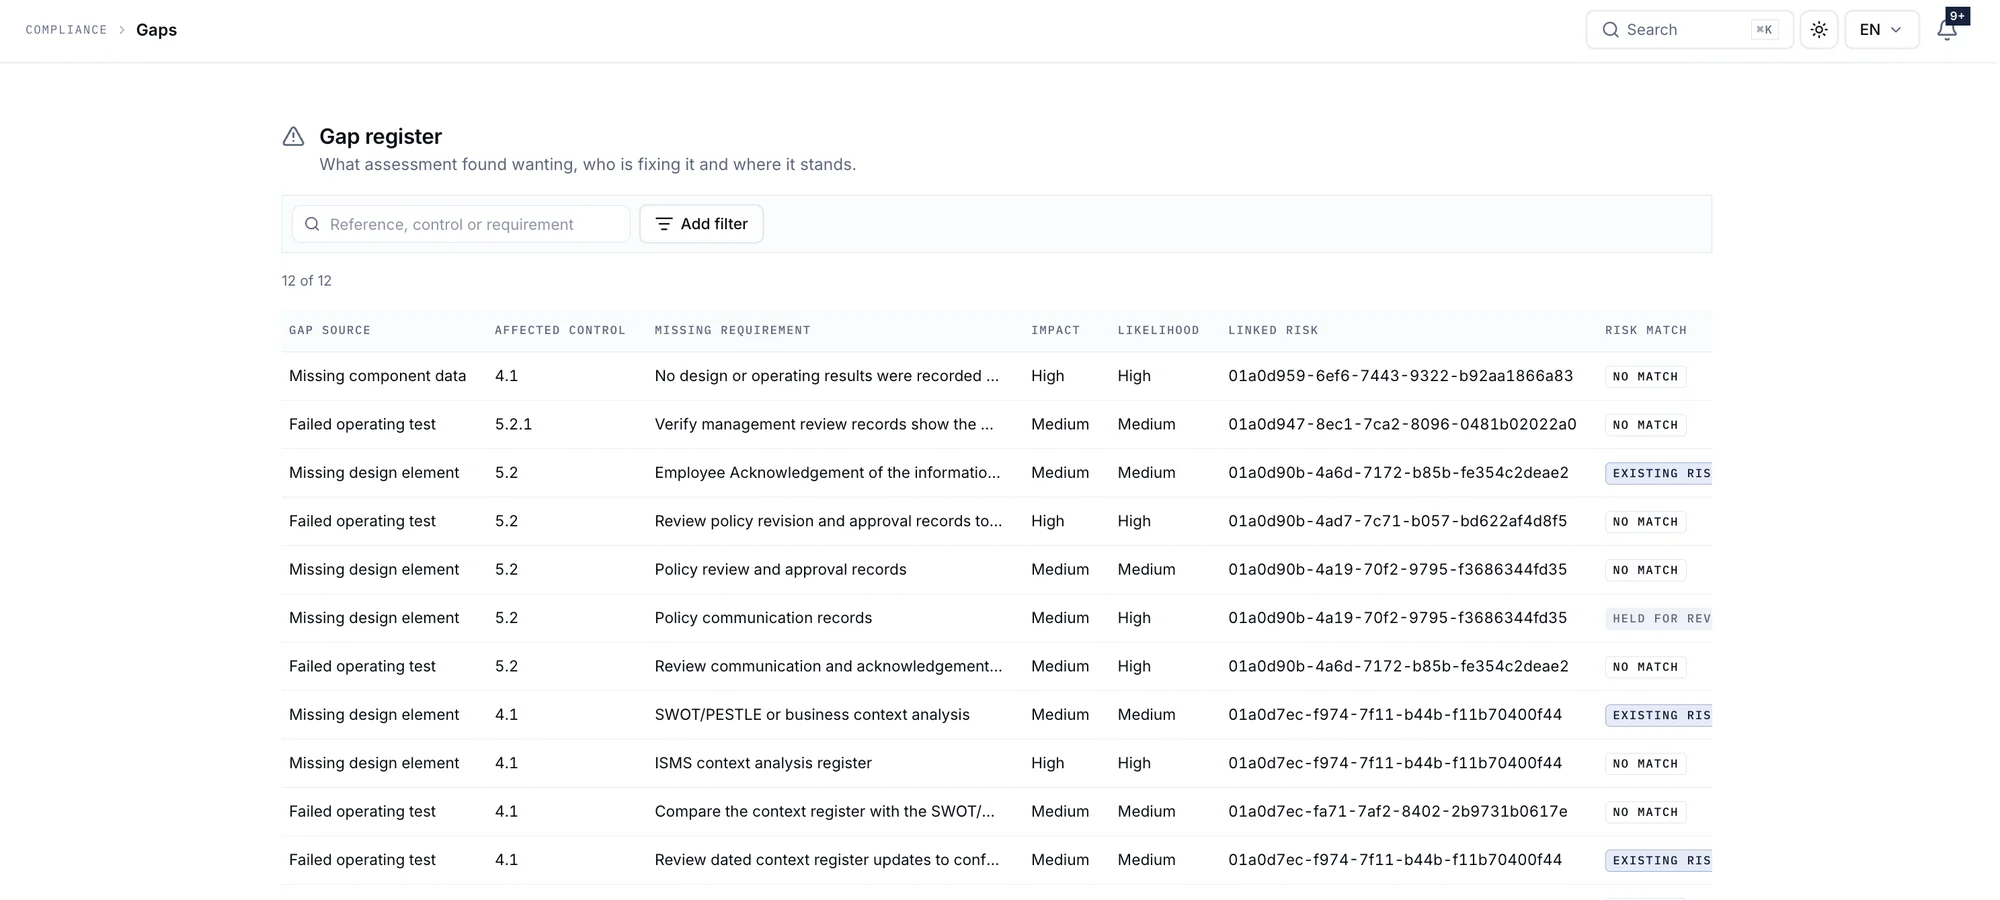Click the Linked Risk column header
The width and height of the screenshot is (2000, 900).
(x=1273, y=330)
